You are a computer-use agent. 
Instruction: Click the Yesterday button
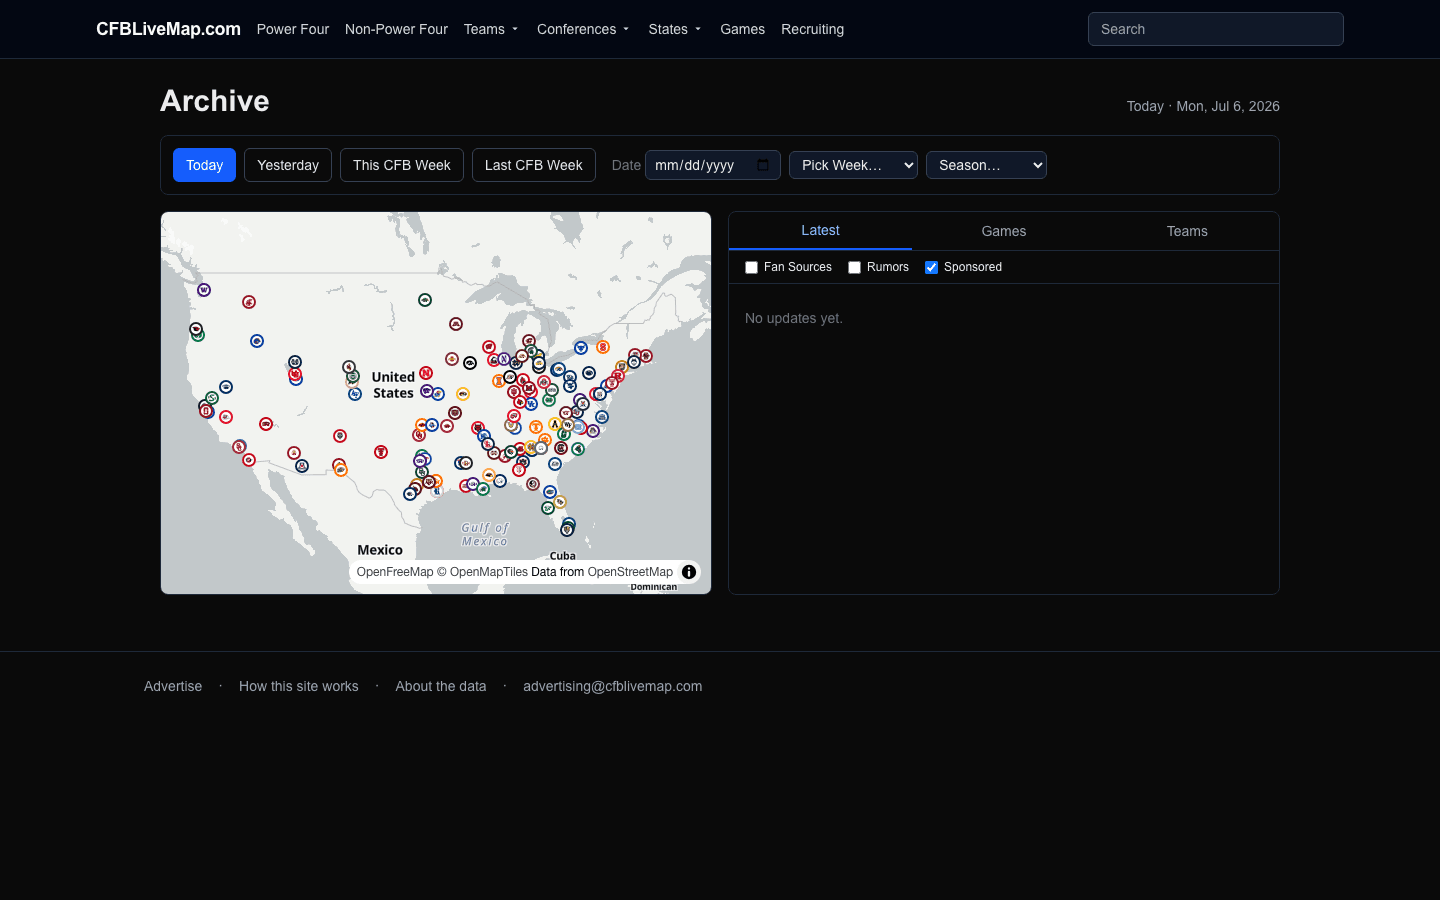click(288, 165)
